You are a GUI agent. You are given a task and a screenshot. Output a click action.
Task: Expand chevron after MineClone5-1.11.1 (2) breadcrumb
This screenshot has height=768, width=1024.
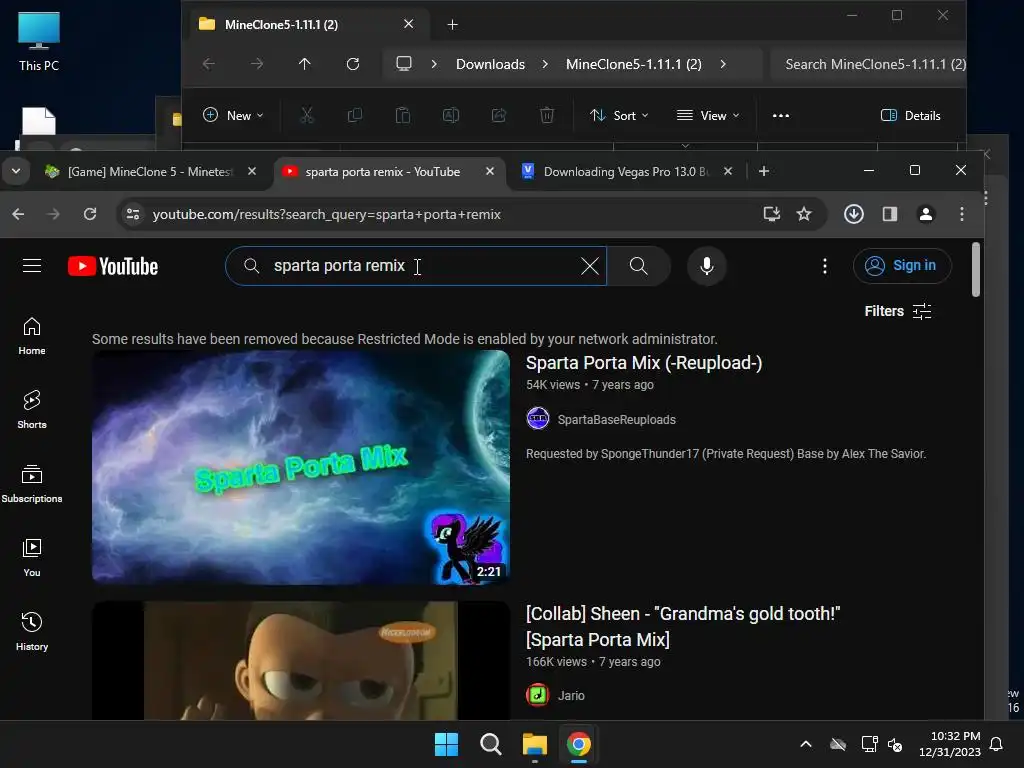(x=723, y=64)
